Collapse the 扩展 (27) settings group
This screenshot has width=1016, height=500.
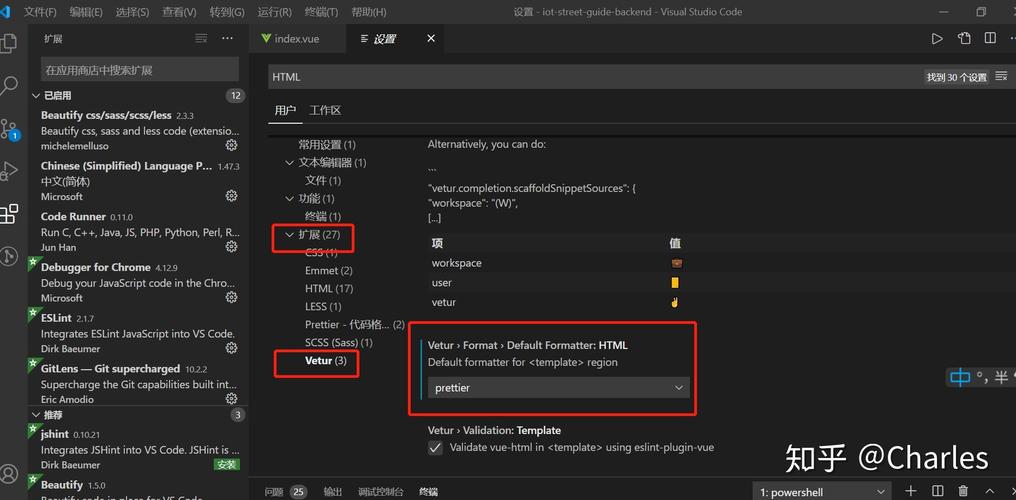click(x=290, y=235)
